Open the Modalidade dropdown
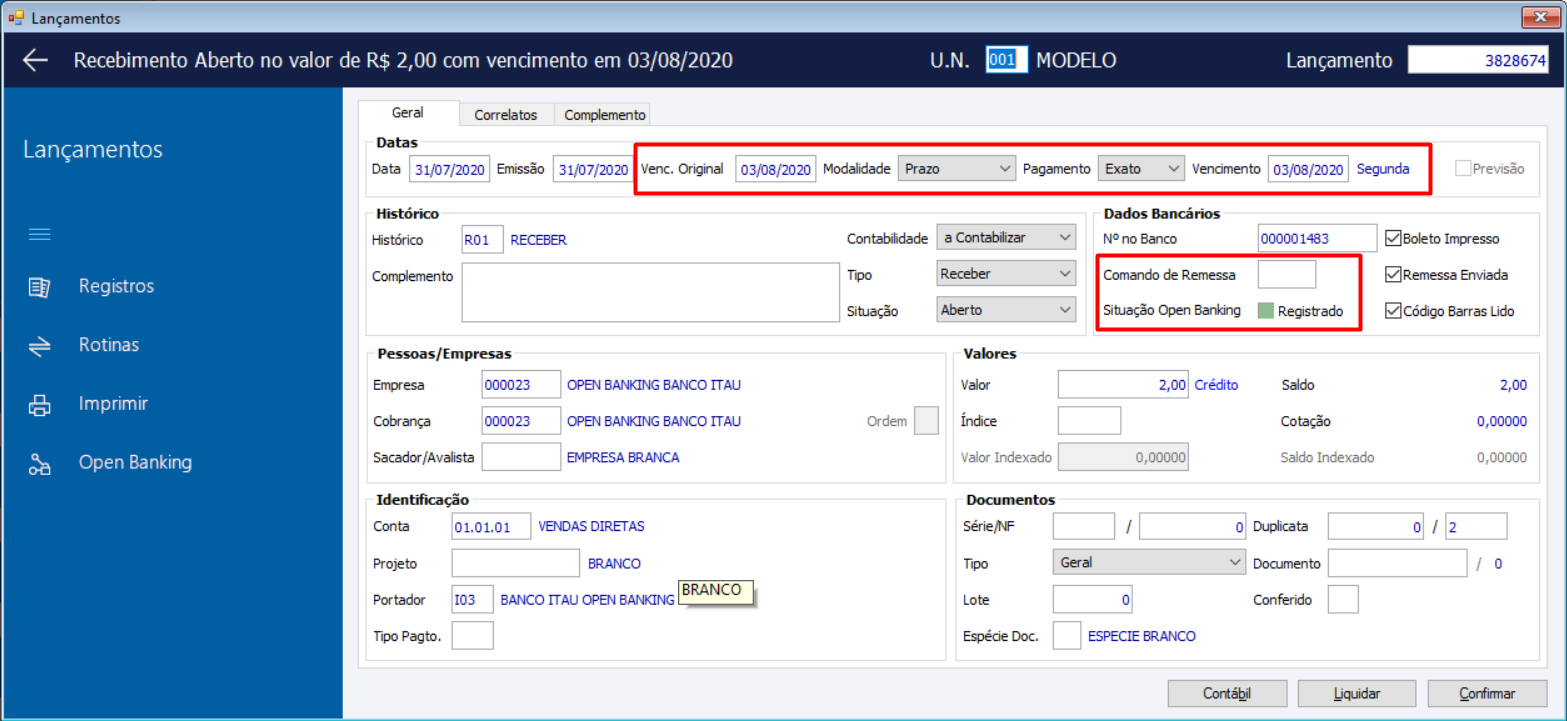 957,169
